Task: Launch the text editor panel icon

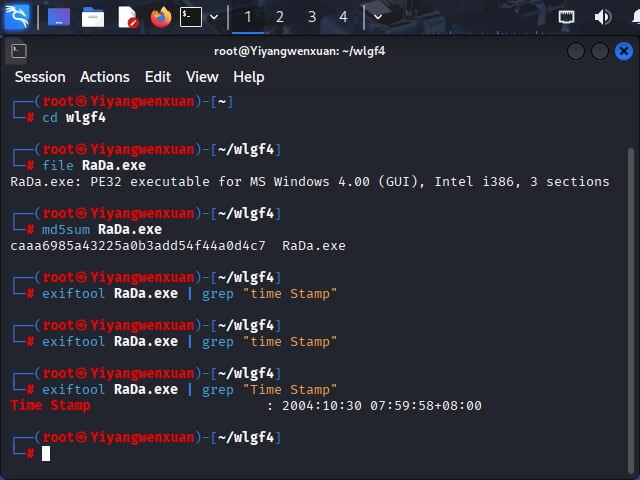Action: pos(128,18)
